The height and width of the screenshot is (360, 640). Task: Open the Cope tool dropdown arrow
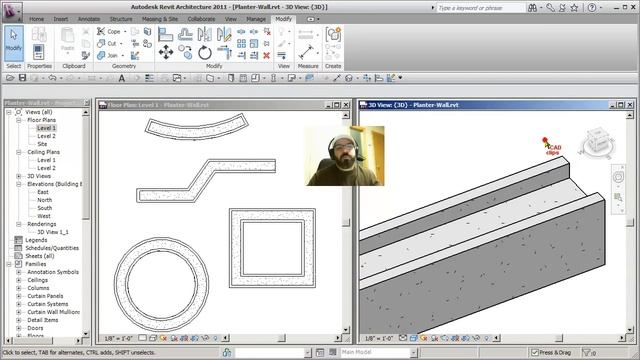pos(125,31)
